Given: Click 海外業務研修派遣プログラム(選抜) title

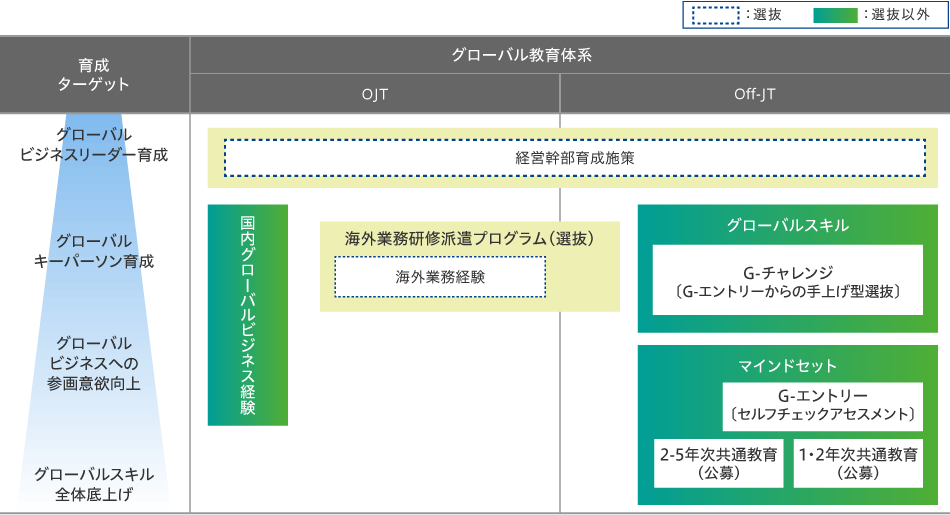Looking at the screenshot, I should pyautogui.click(x=469, y=239).
